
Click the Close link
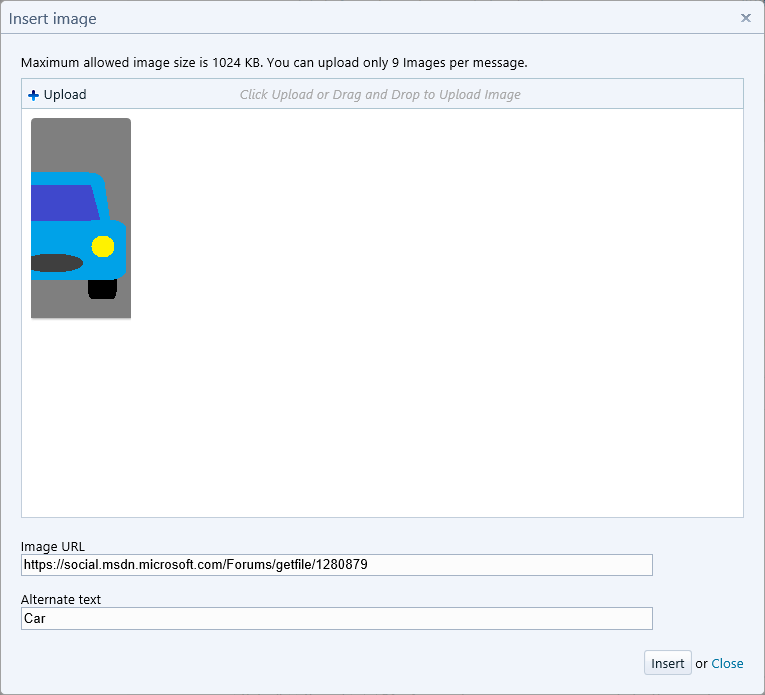click(x=727, y=663)
